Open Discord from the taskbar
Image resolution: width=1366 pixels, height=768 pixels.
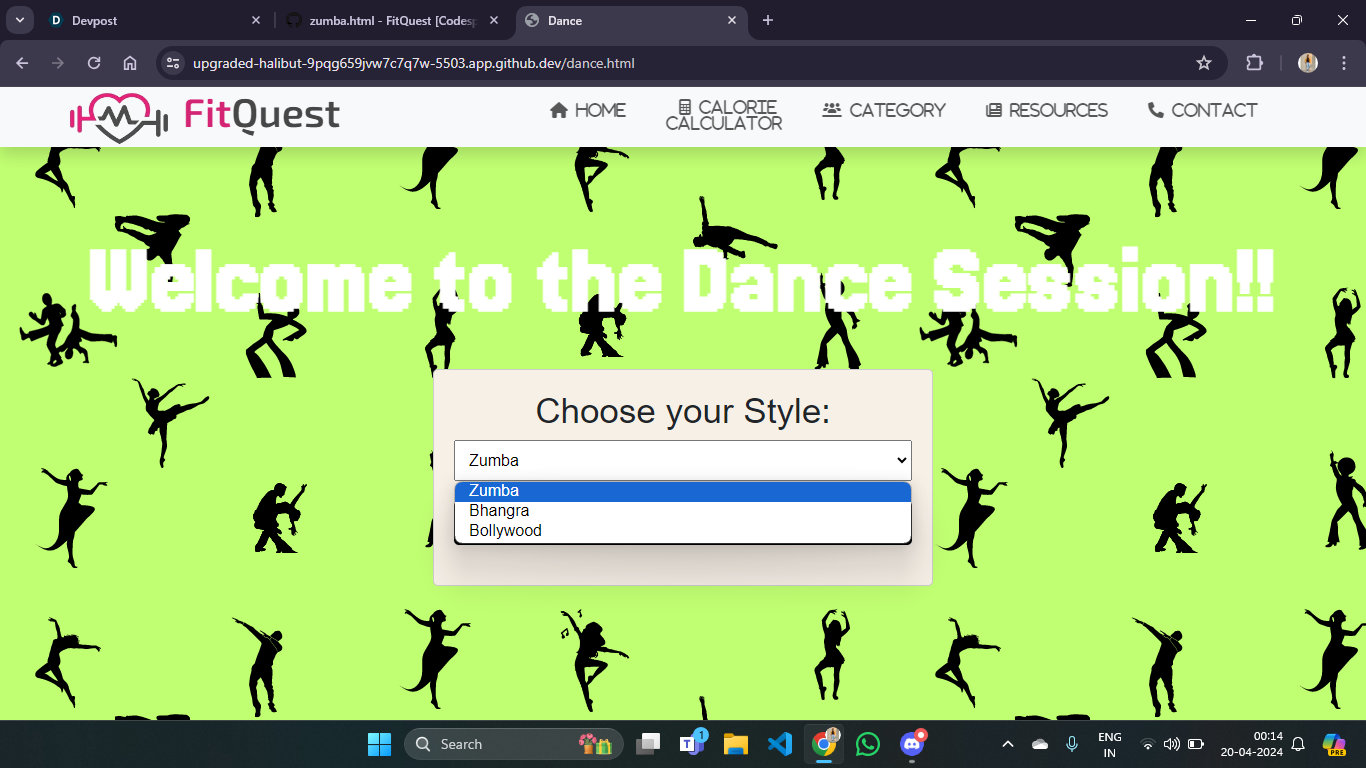point(912,744)
